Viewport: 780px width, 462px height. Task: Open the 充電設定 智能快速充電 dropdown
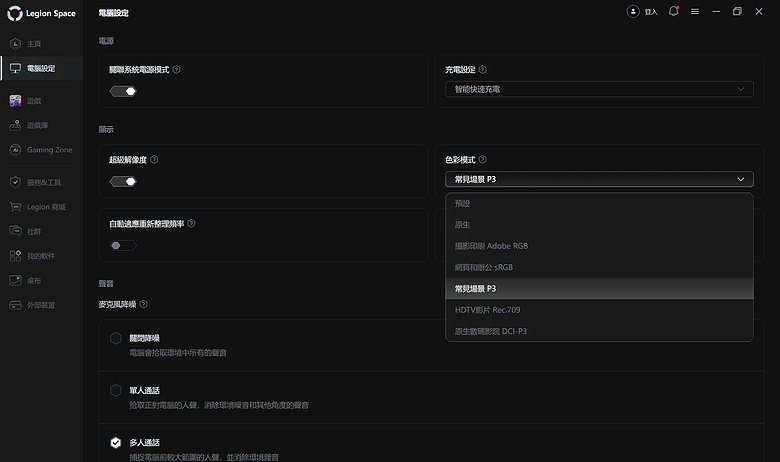click(x=599, y=89)
